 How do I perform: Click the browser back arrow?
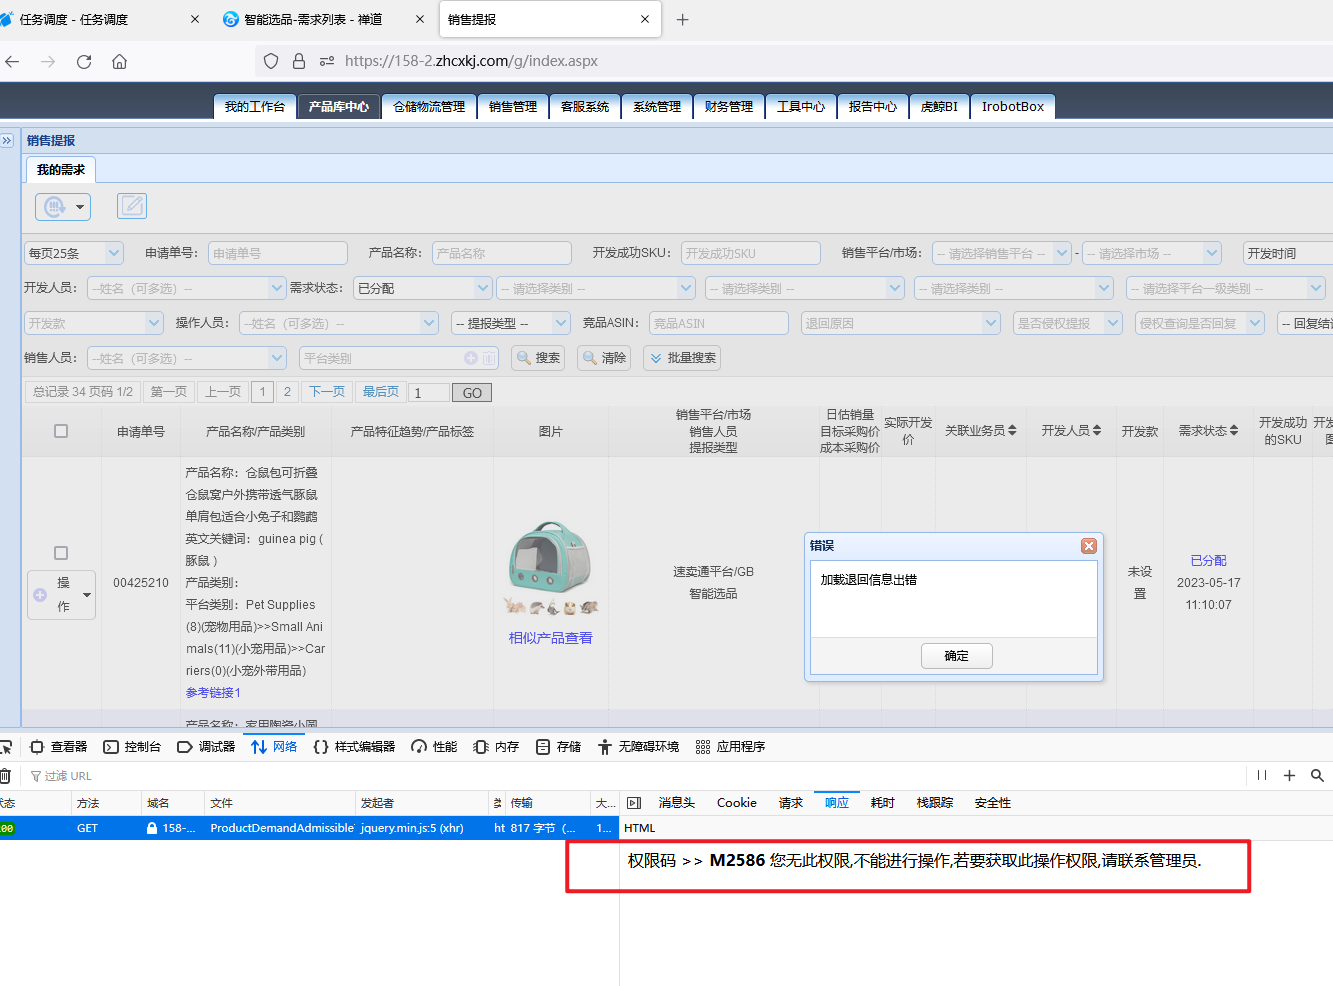click(13, 61)
